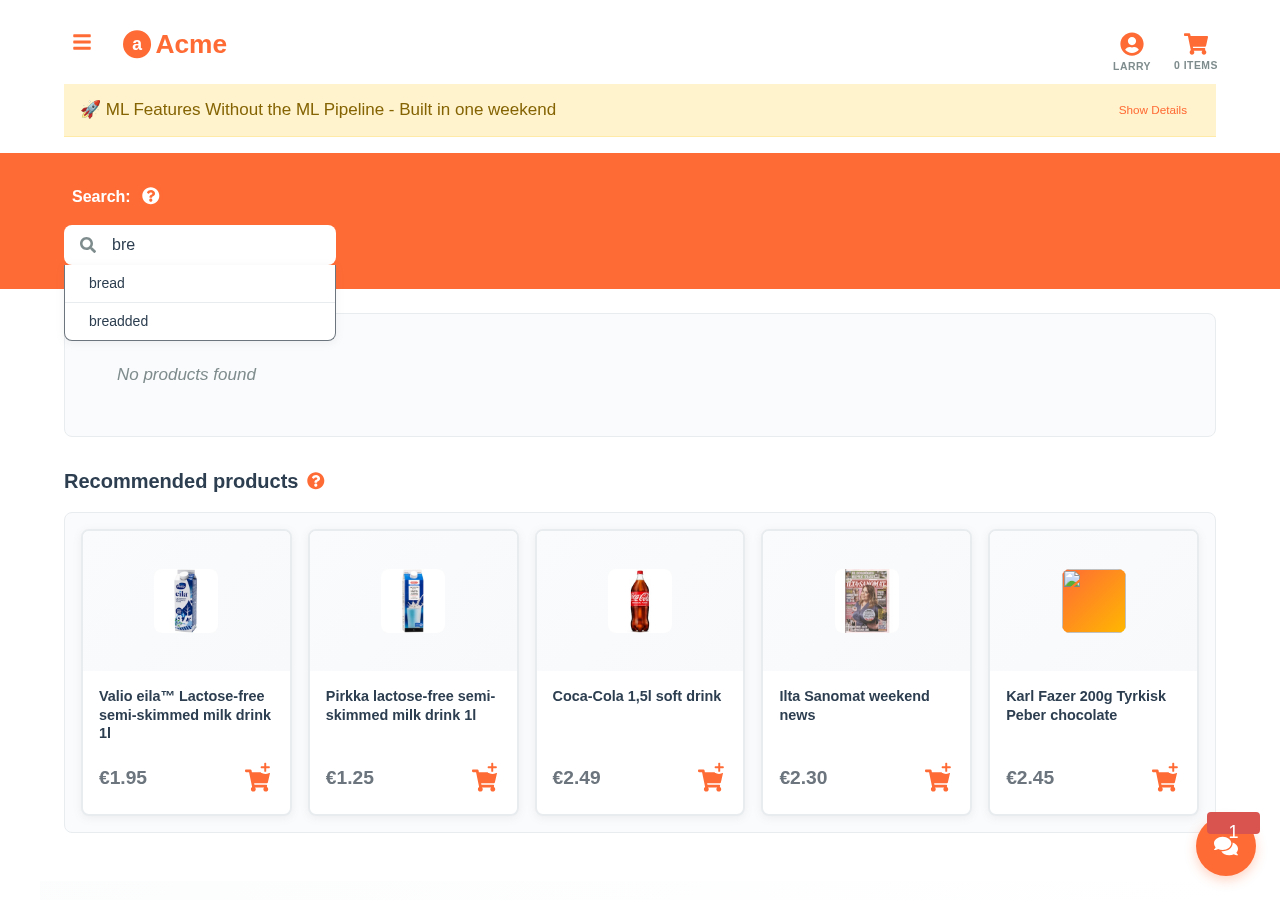Open the hamburger navigation menu
Image resolution: width=1280 pixels, height=900 pixels.
coord(82,43)
